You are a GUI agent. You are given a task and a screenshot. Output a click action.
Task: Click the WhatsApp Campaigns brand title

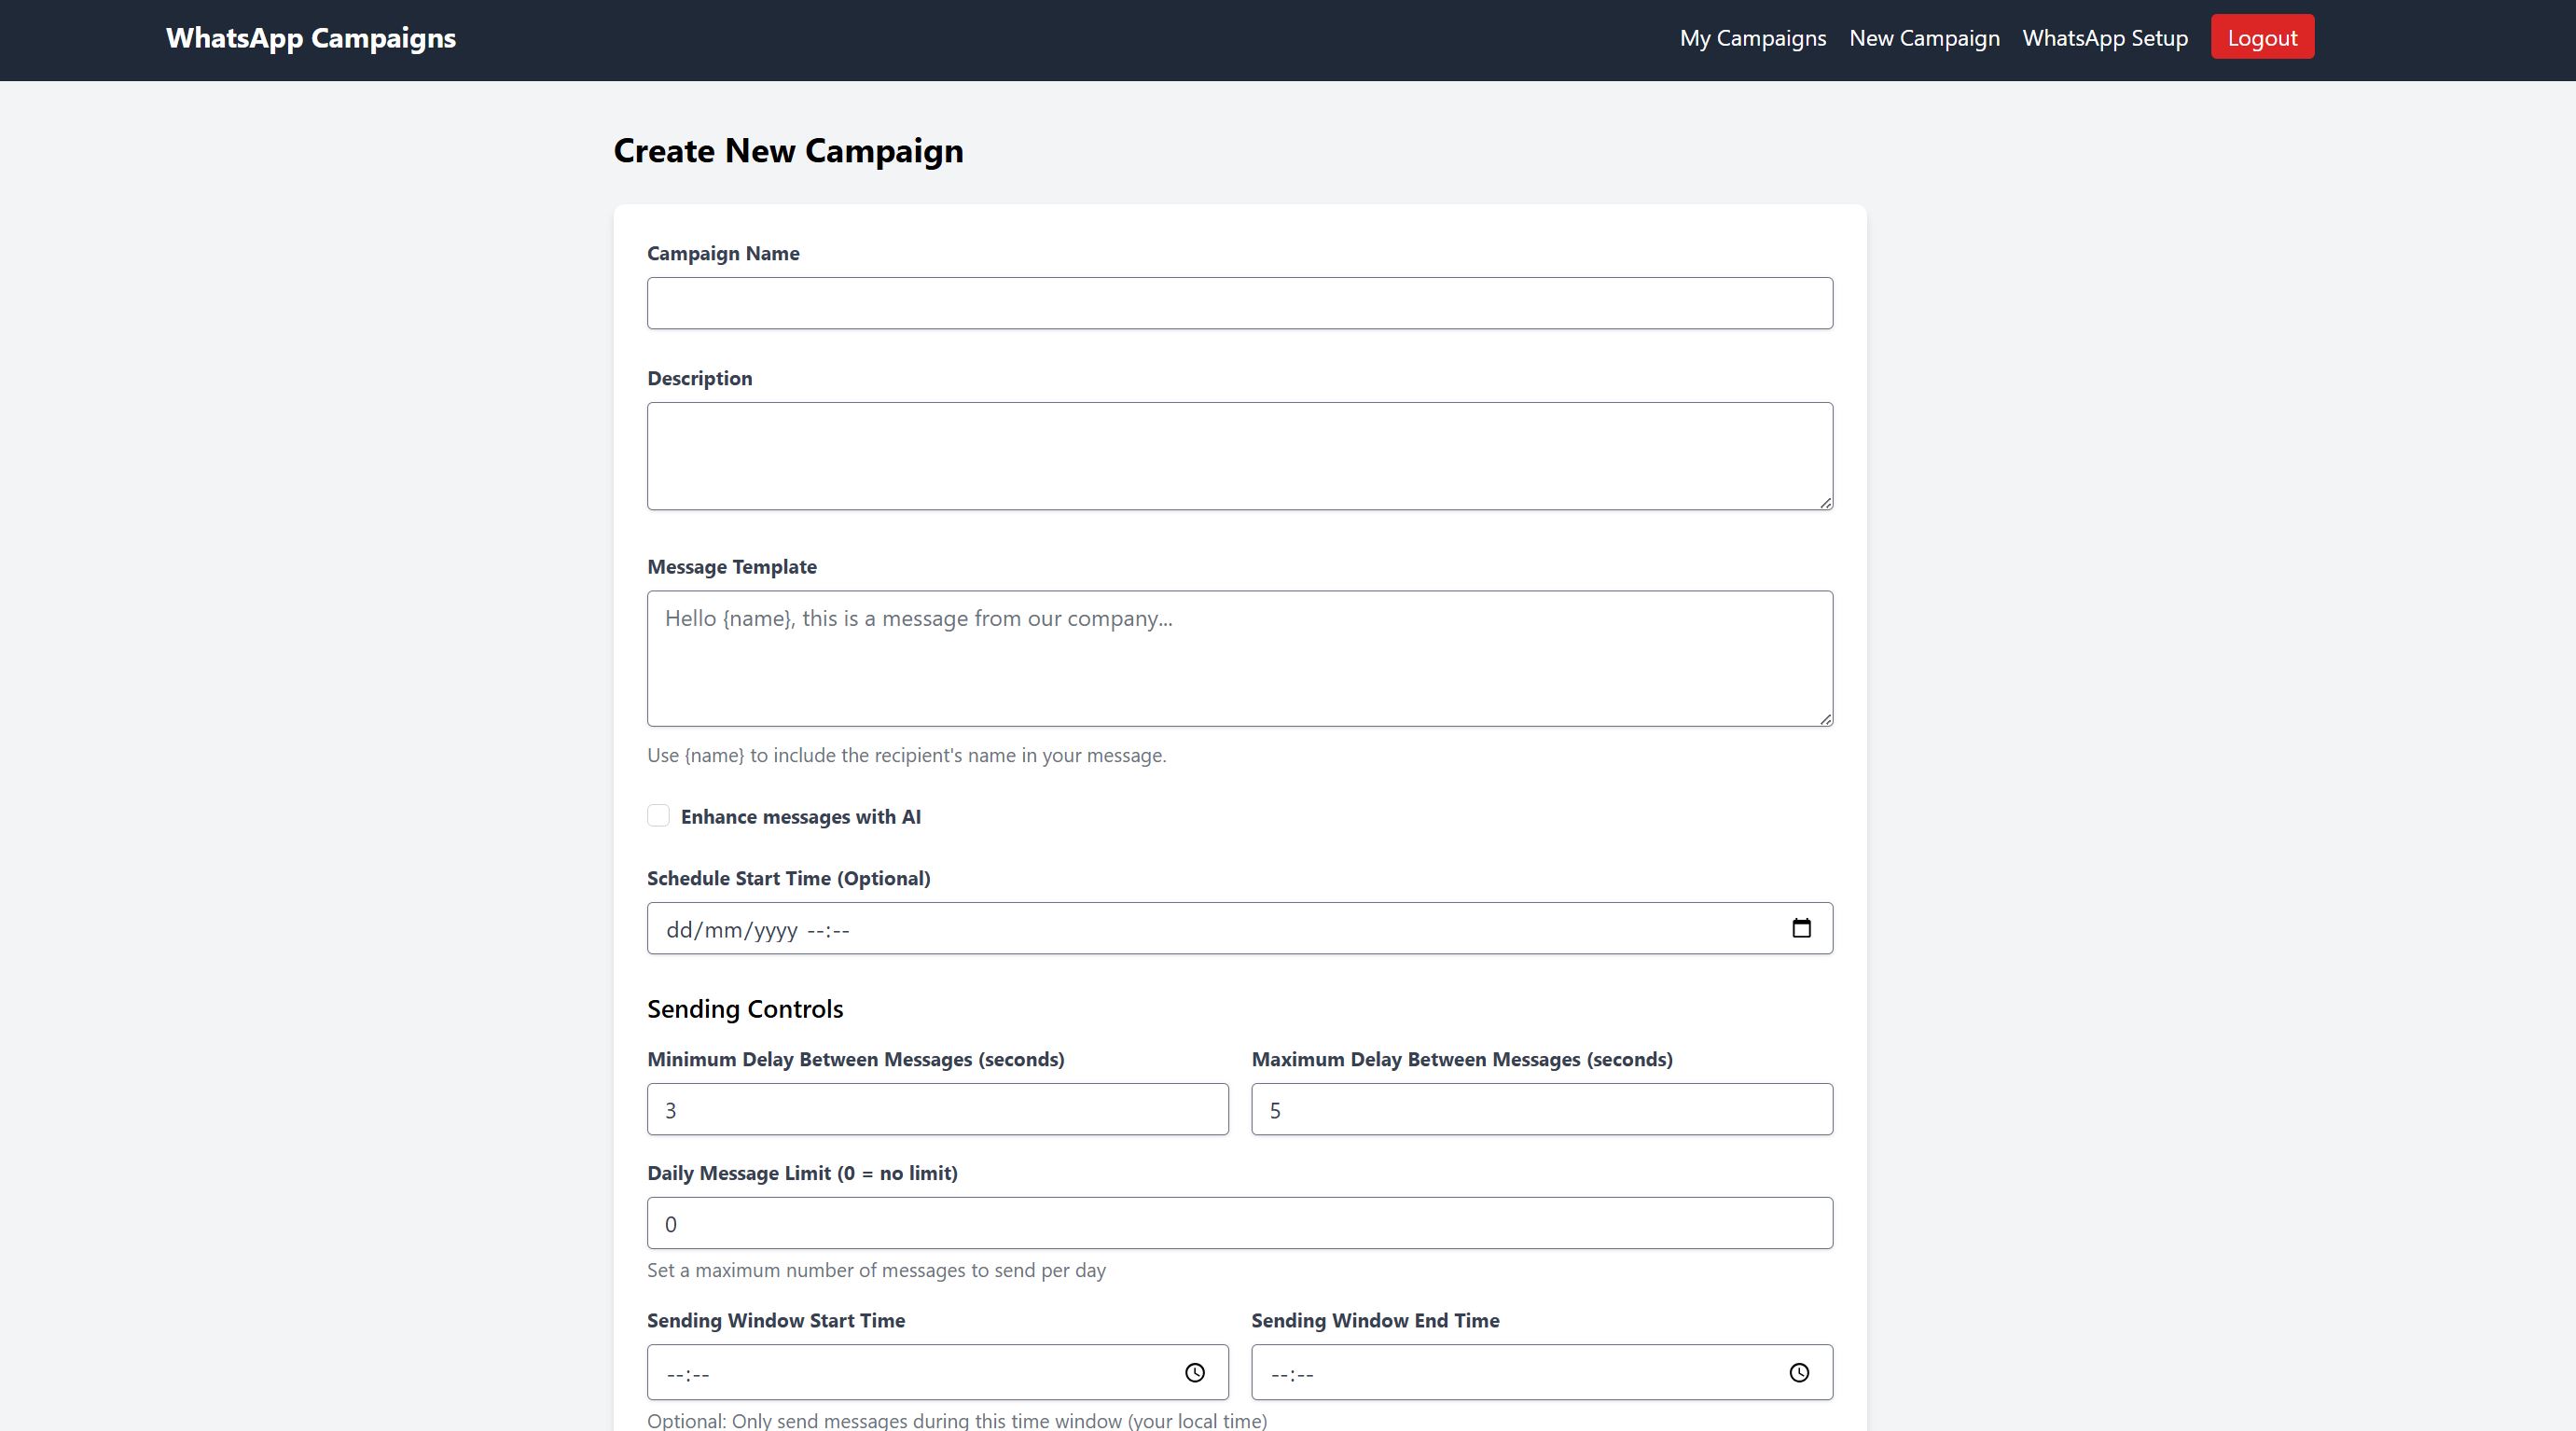point(311,38)
